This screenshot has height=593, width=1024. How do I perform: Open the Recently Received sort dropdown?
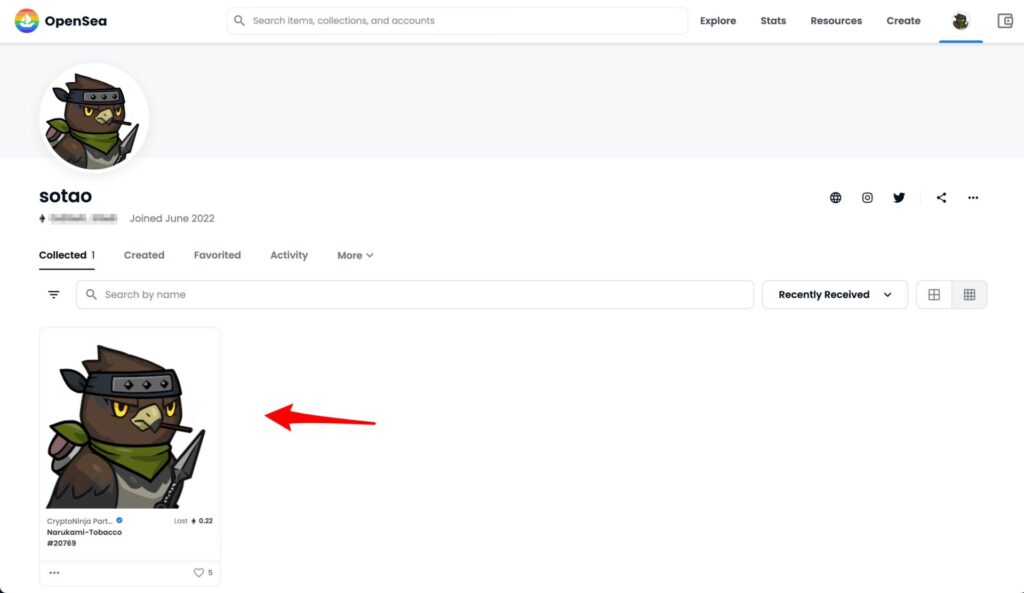(x=835, y=295)
